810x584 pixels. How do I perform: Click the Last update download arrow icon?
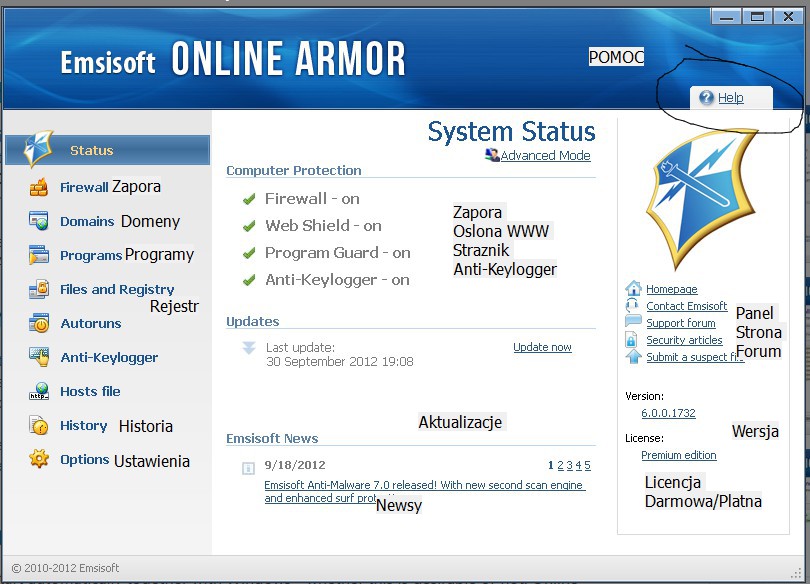pos(249,348)
